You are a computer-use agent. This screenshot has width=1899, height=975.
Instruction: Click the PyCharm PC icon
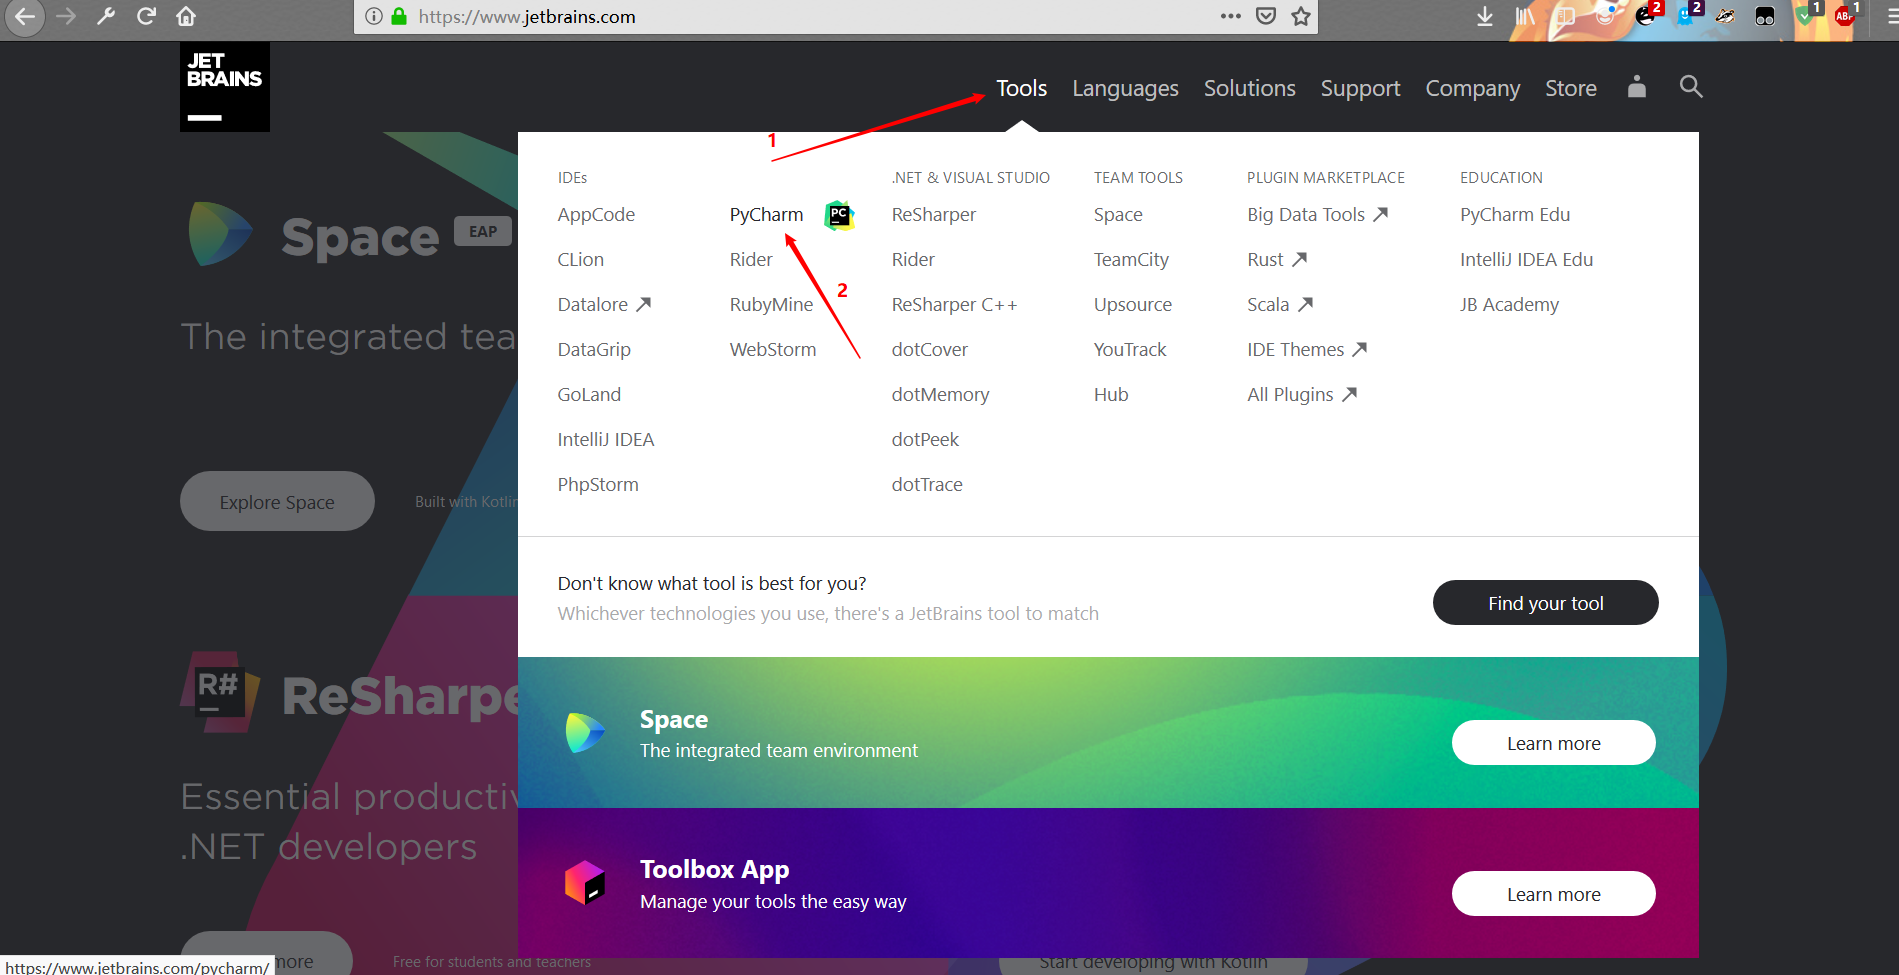click(x=839, y=214)
